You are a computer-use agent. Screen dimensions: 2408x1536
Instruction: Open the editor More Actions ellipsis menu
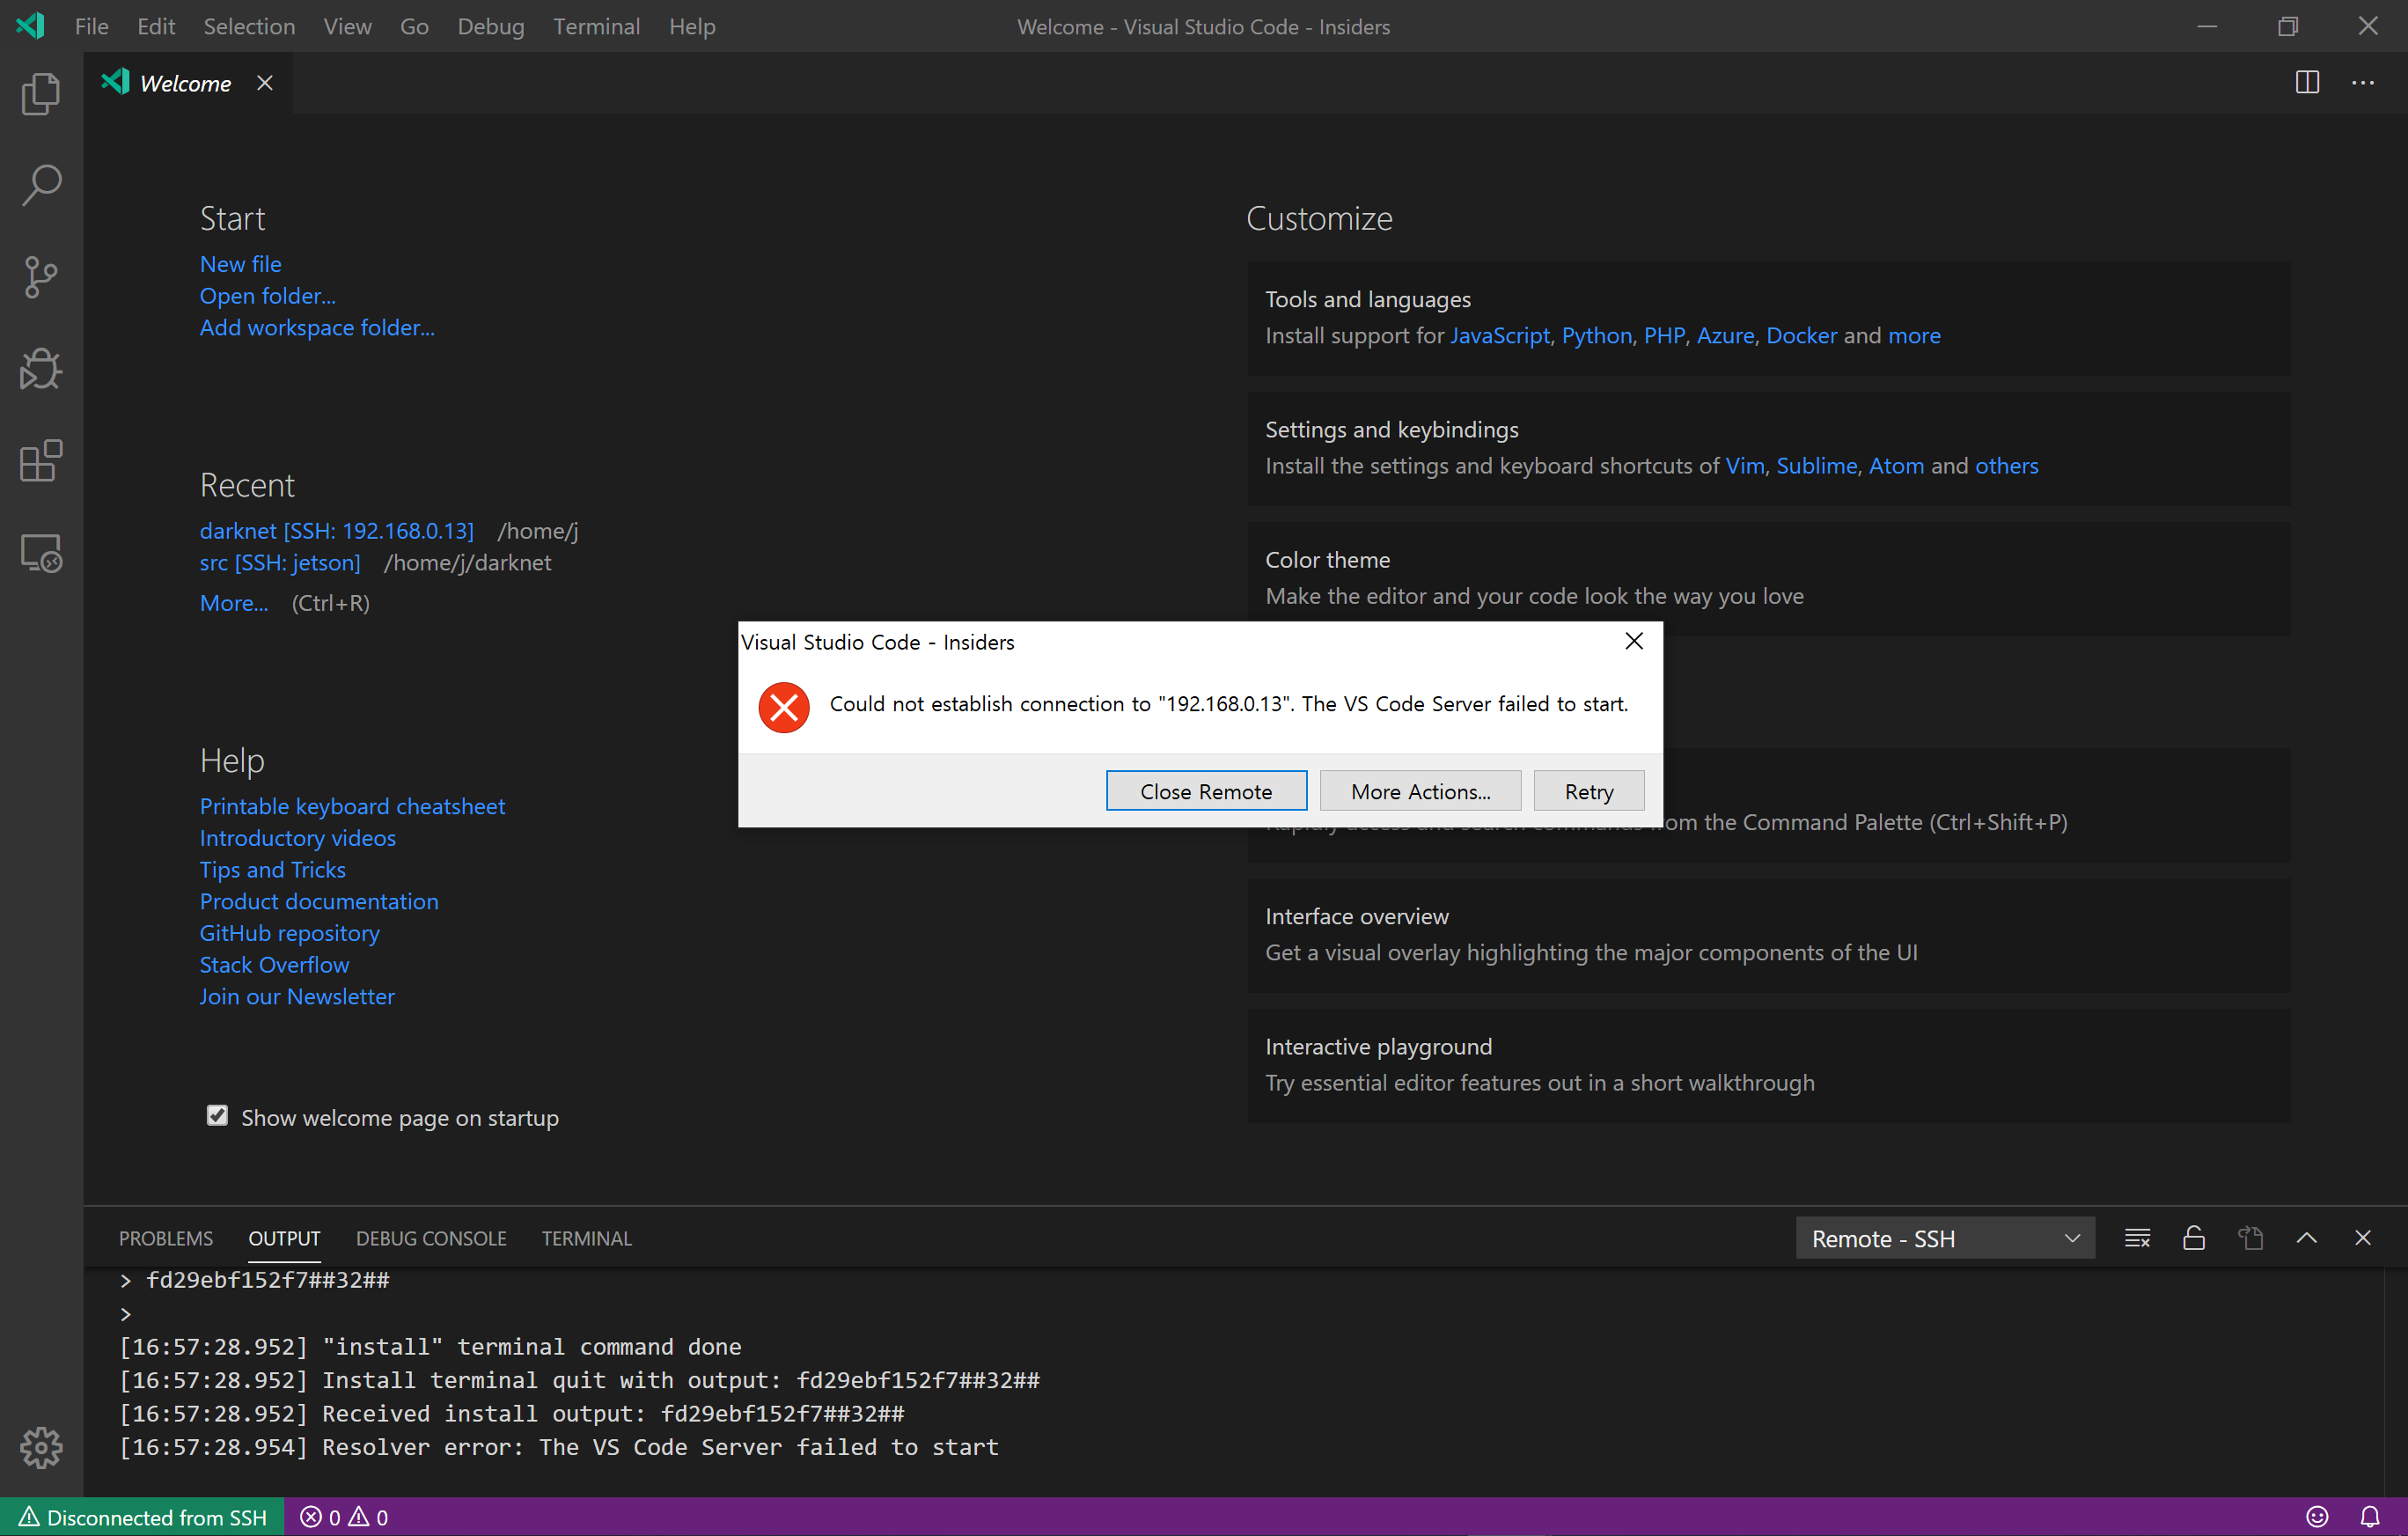pos(2363,83)
